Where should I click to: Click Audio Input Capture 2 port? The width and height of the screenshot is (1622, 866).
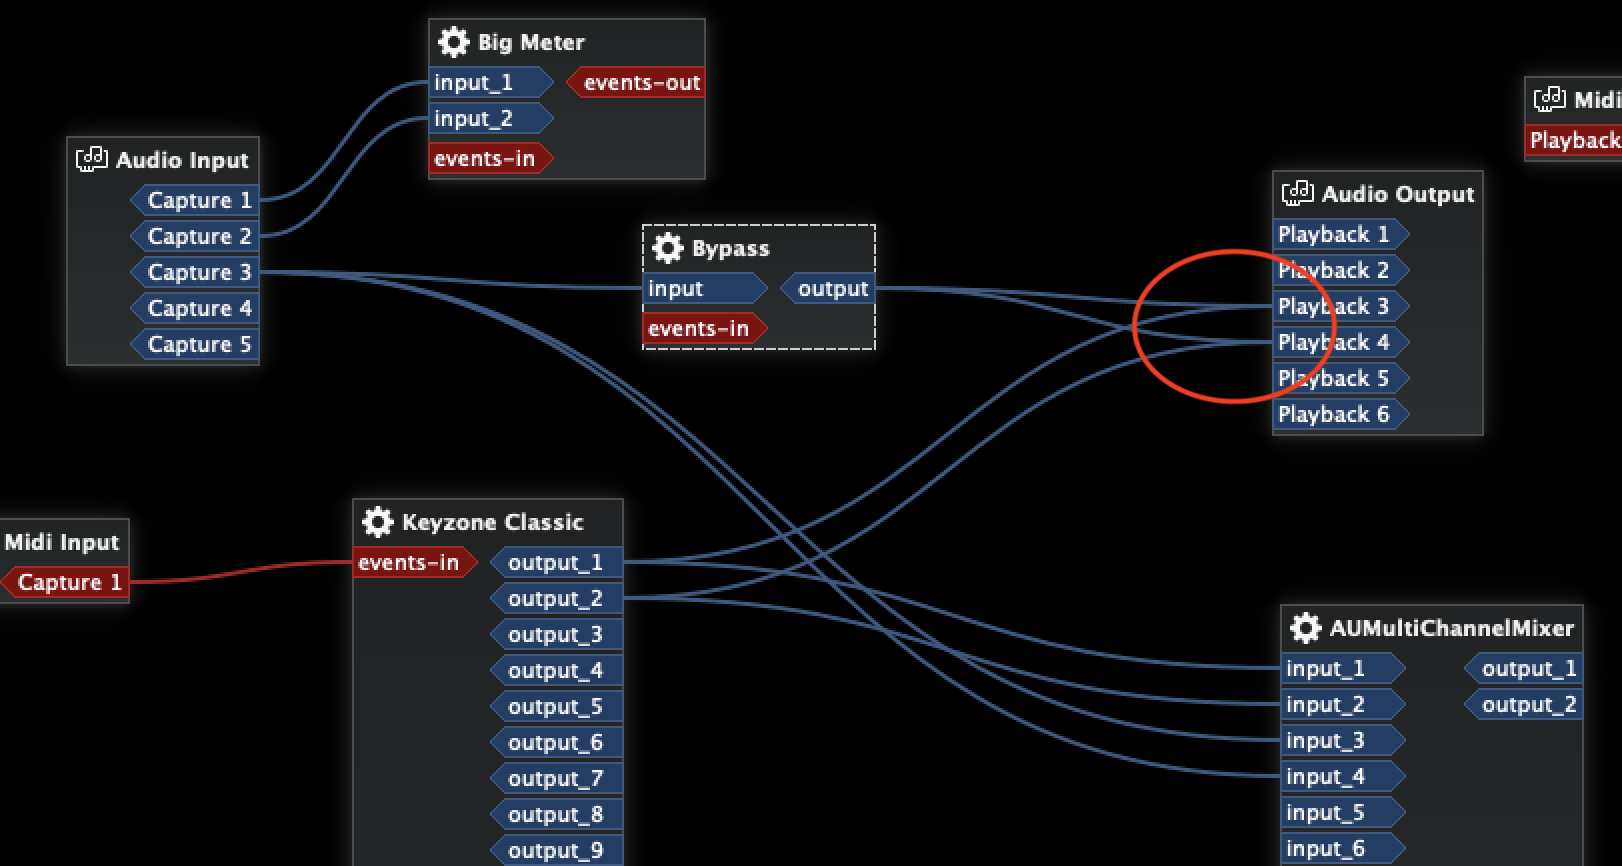(x=195, y=236)
